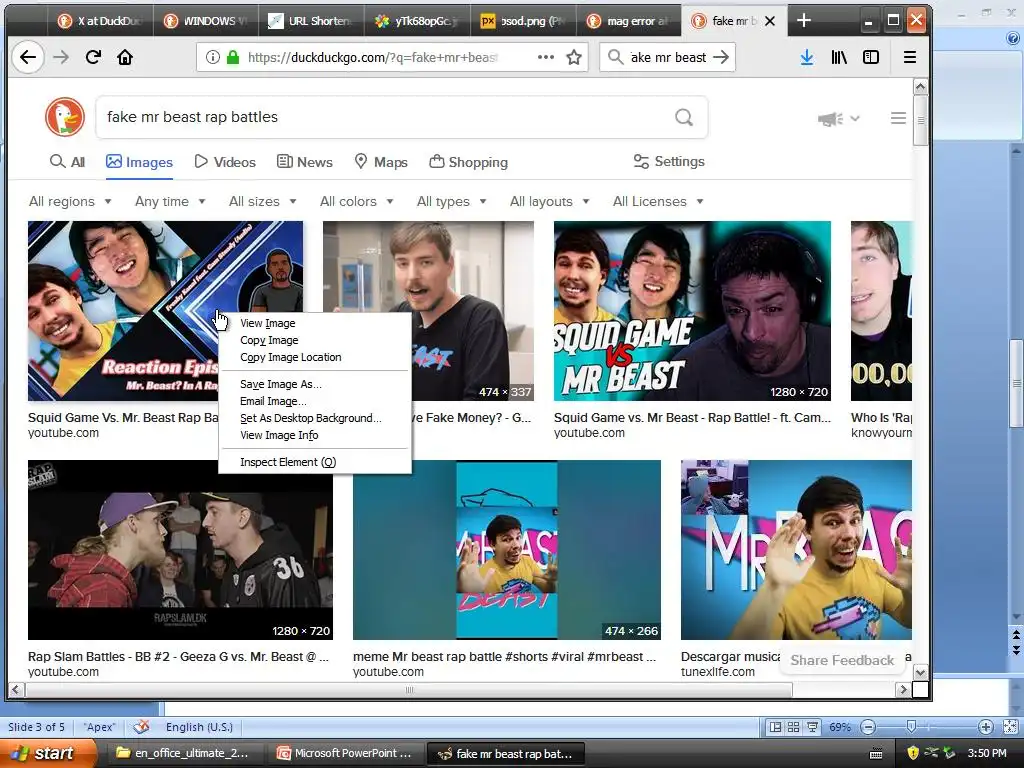Image resolution: width=1024 pixels, height=768 pixels.
Task: Expand the All layouts filter
Action: [x=549, y=201]
